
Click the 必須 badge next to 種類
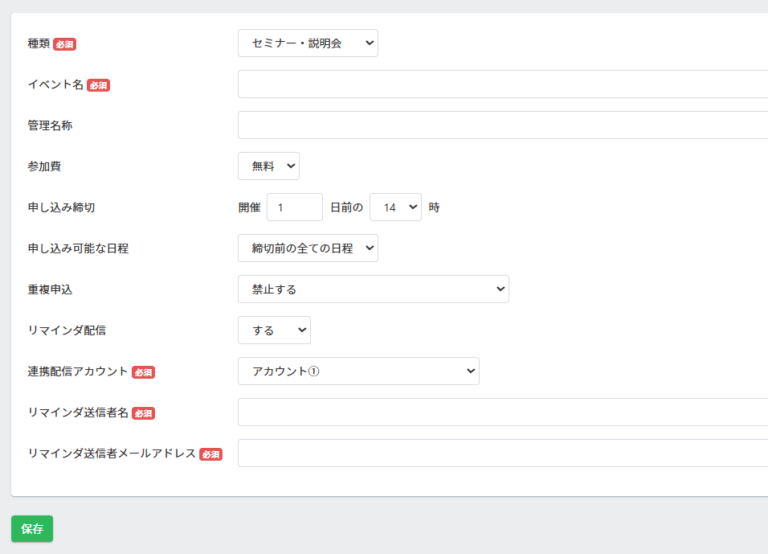point(65,45)
